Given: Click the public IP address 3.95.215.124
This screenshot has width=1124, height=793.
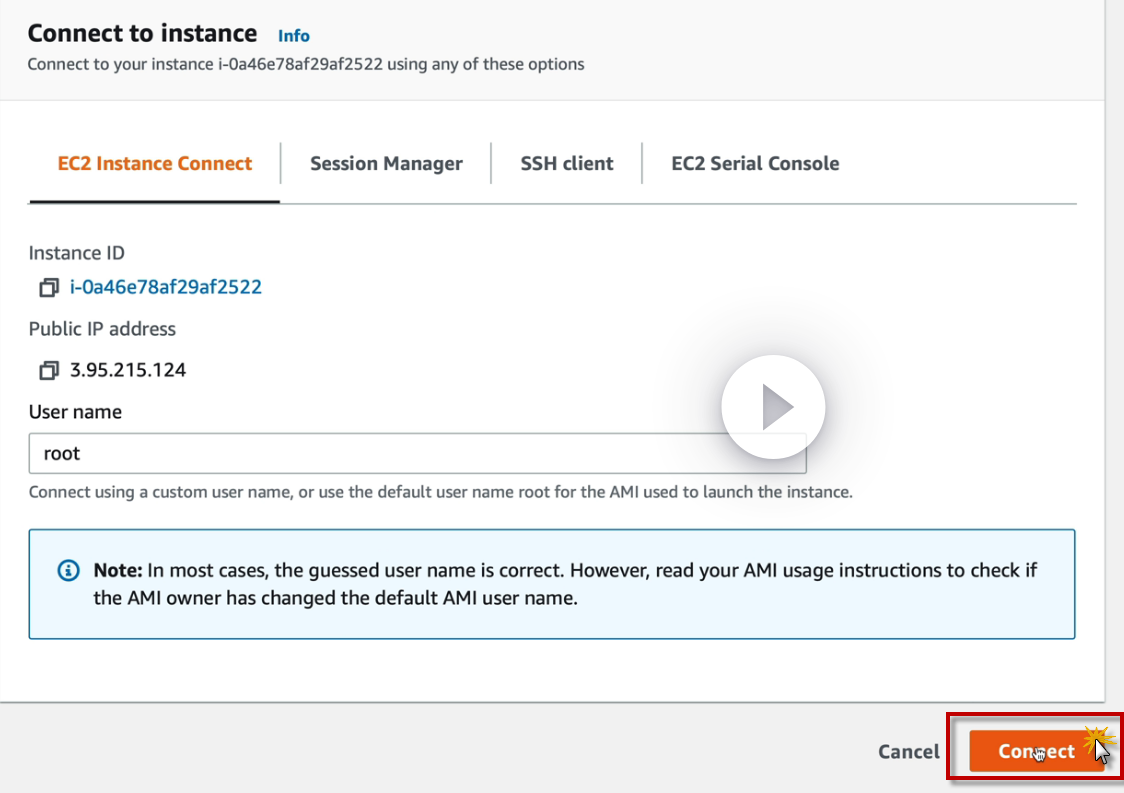Looking at the screenshot, I should [x=128, y=371].
